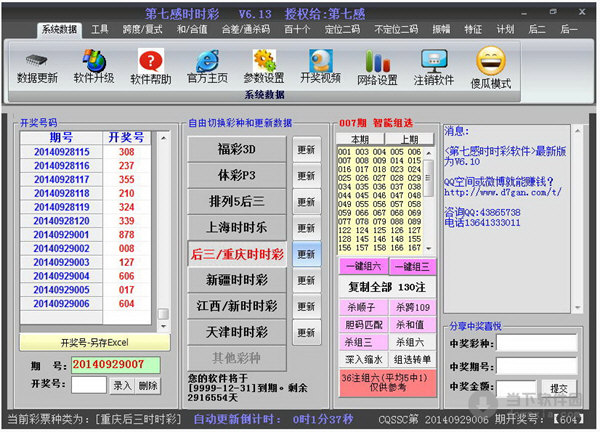Click number list scrollbar down arrow

tap(429, 248)
